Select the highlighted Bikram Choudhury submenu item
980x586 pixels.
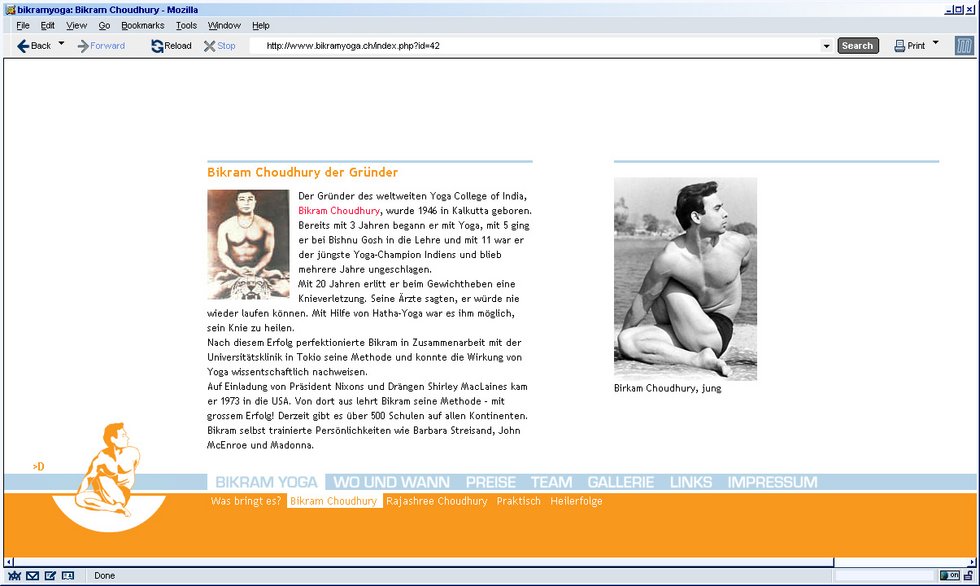click(x=334, y=501)
